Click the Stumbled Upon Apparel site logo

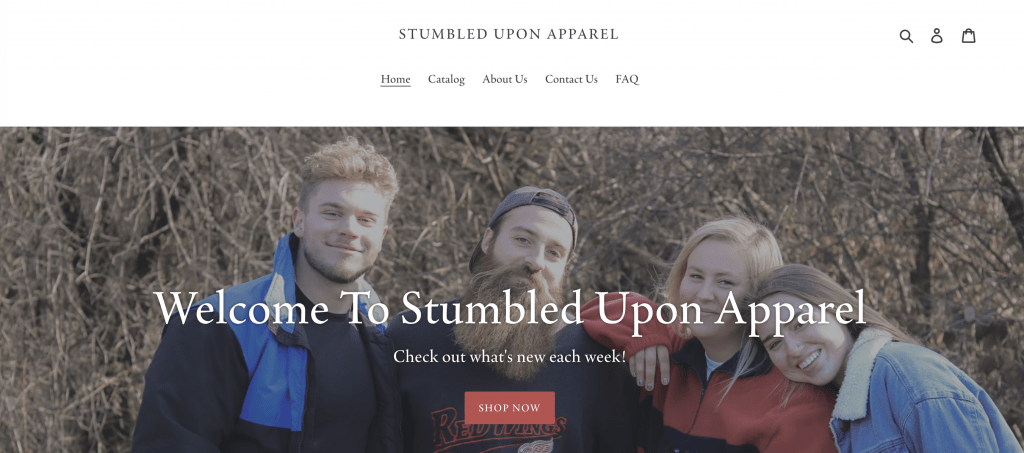pyautogui.click(x=509, y=34)
